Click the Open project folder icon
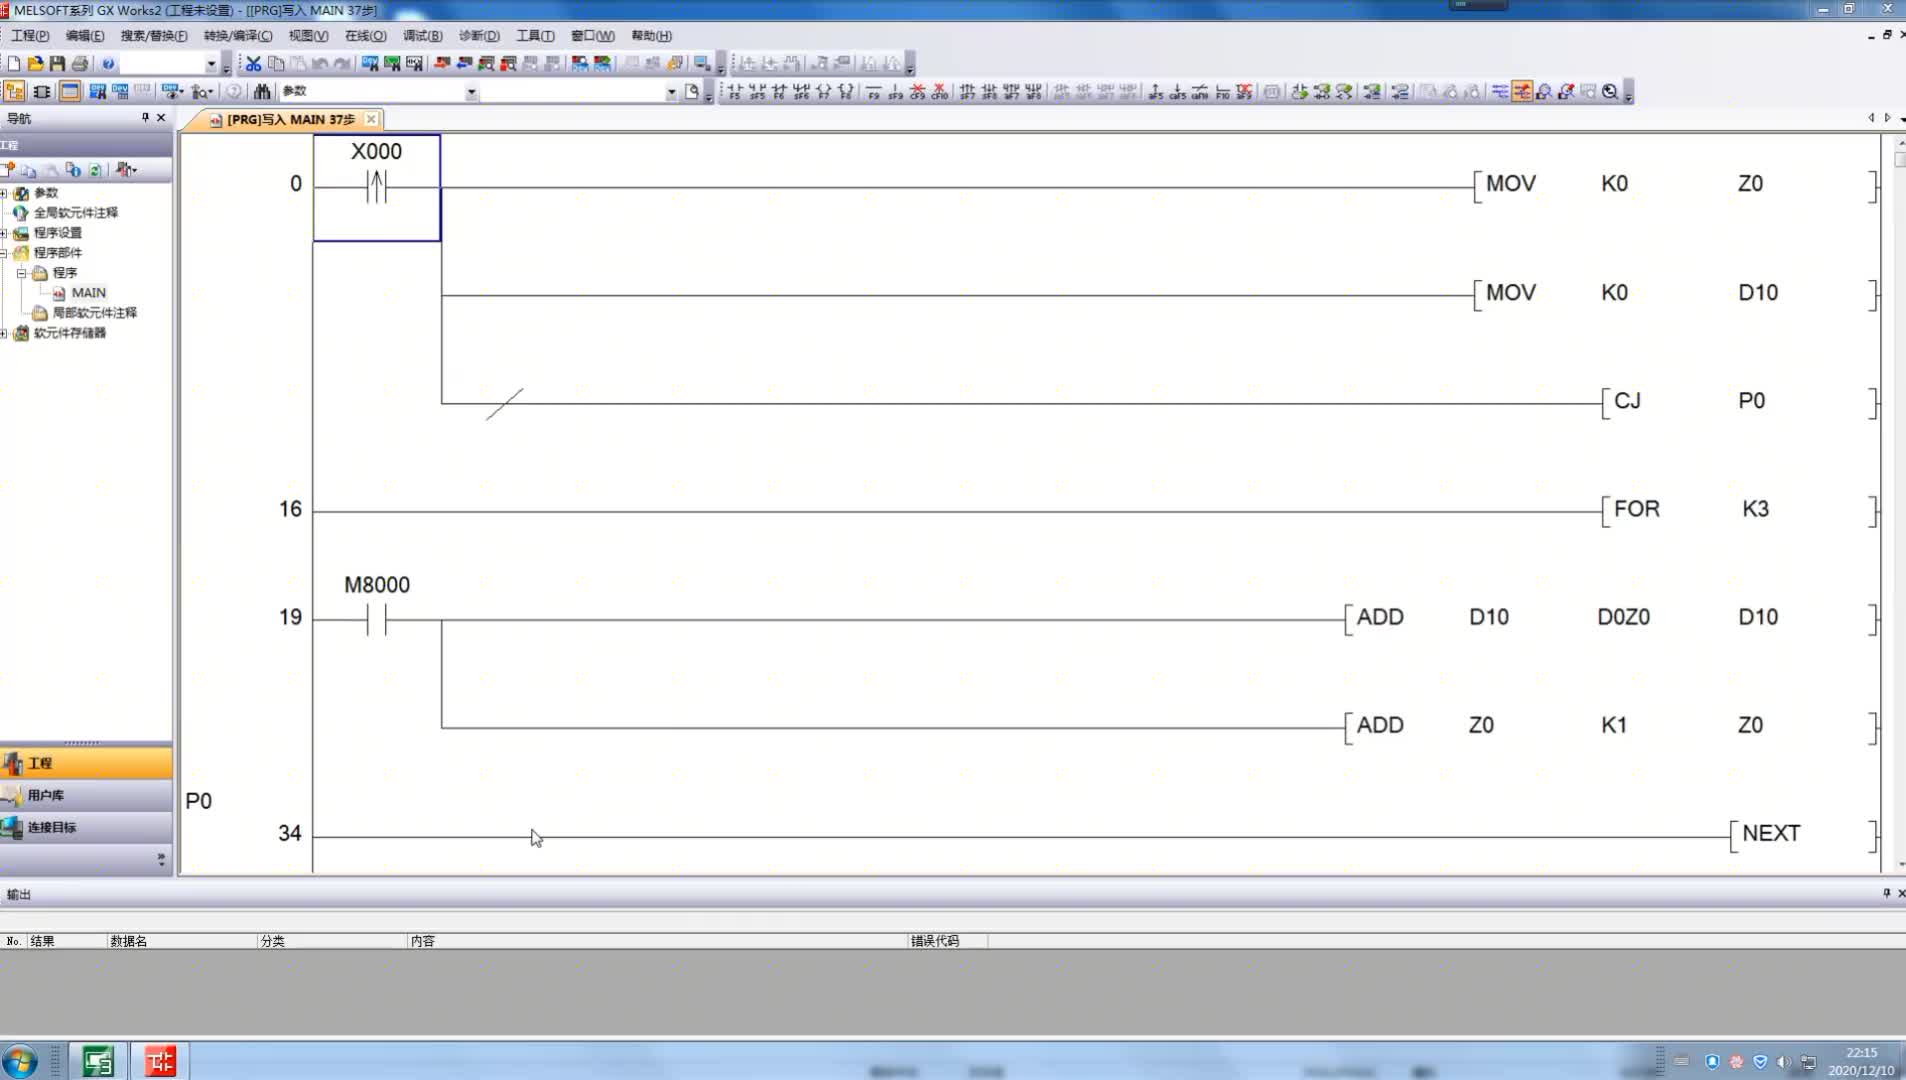This screenshot has width=1906, height=1080. pos(35,64)
